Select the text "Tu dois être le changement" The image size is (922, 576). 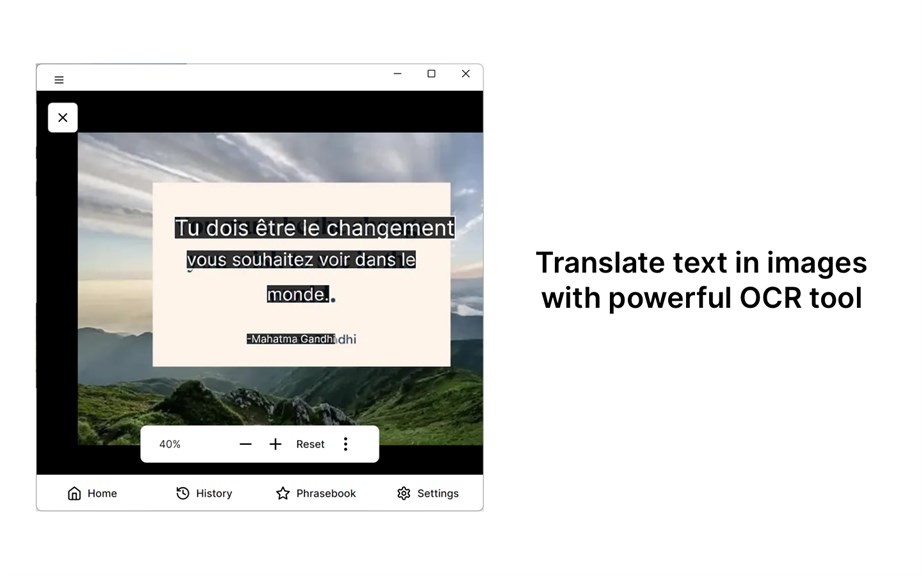(x=315, y=228)
